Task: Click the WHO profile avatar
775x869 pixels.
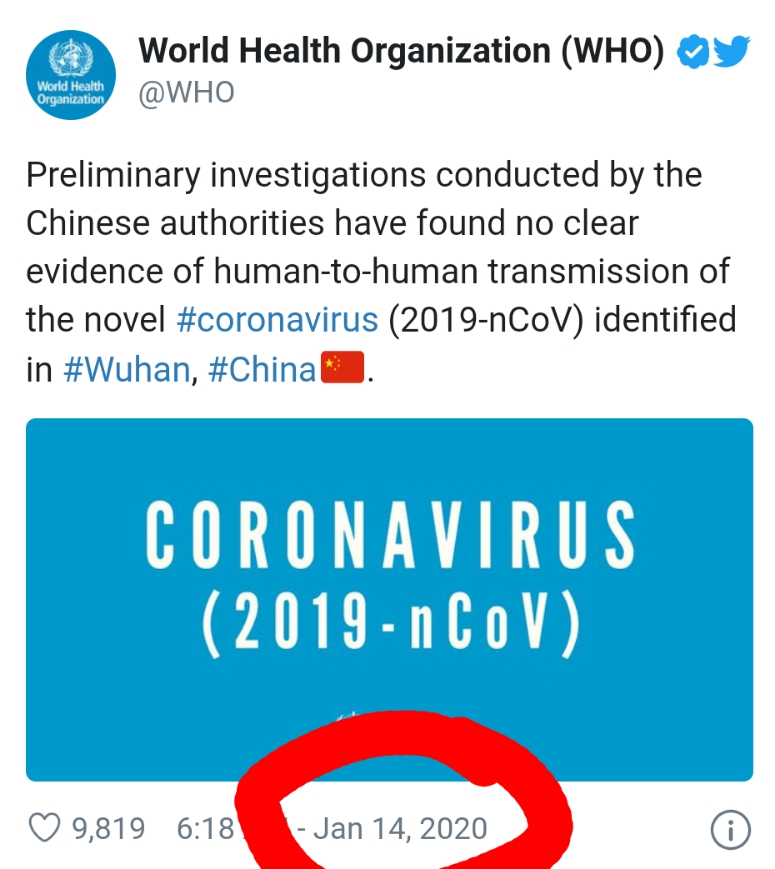Action: [71, 75]
